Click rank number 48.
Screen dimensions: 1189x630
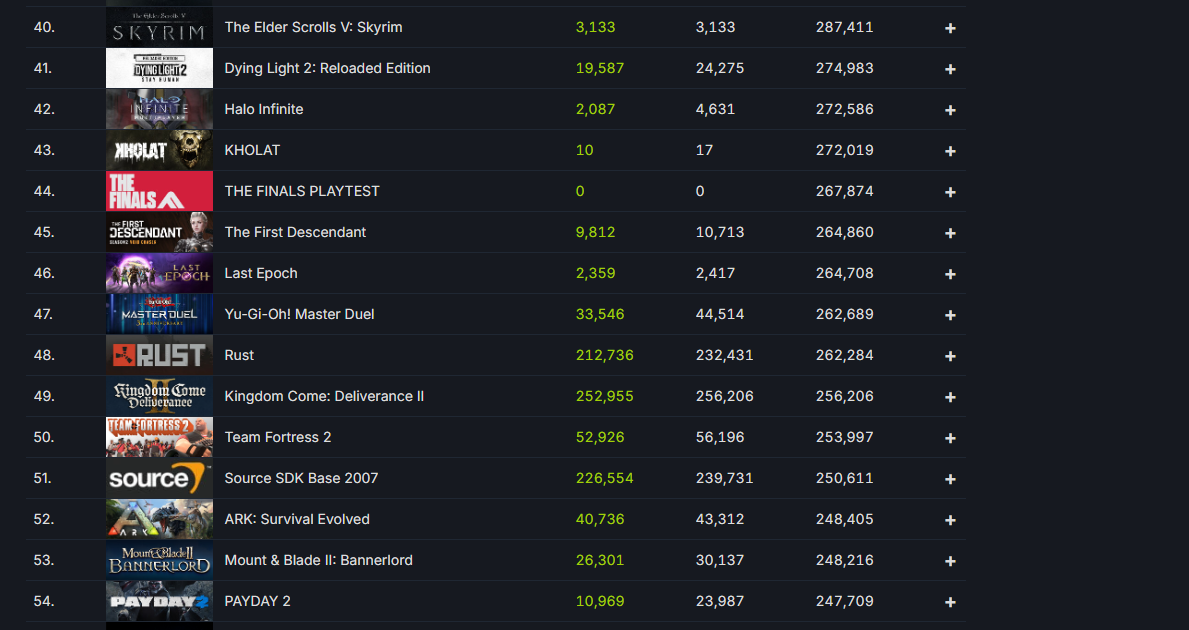point(44,355)
